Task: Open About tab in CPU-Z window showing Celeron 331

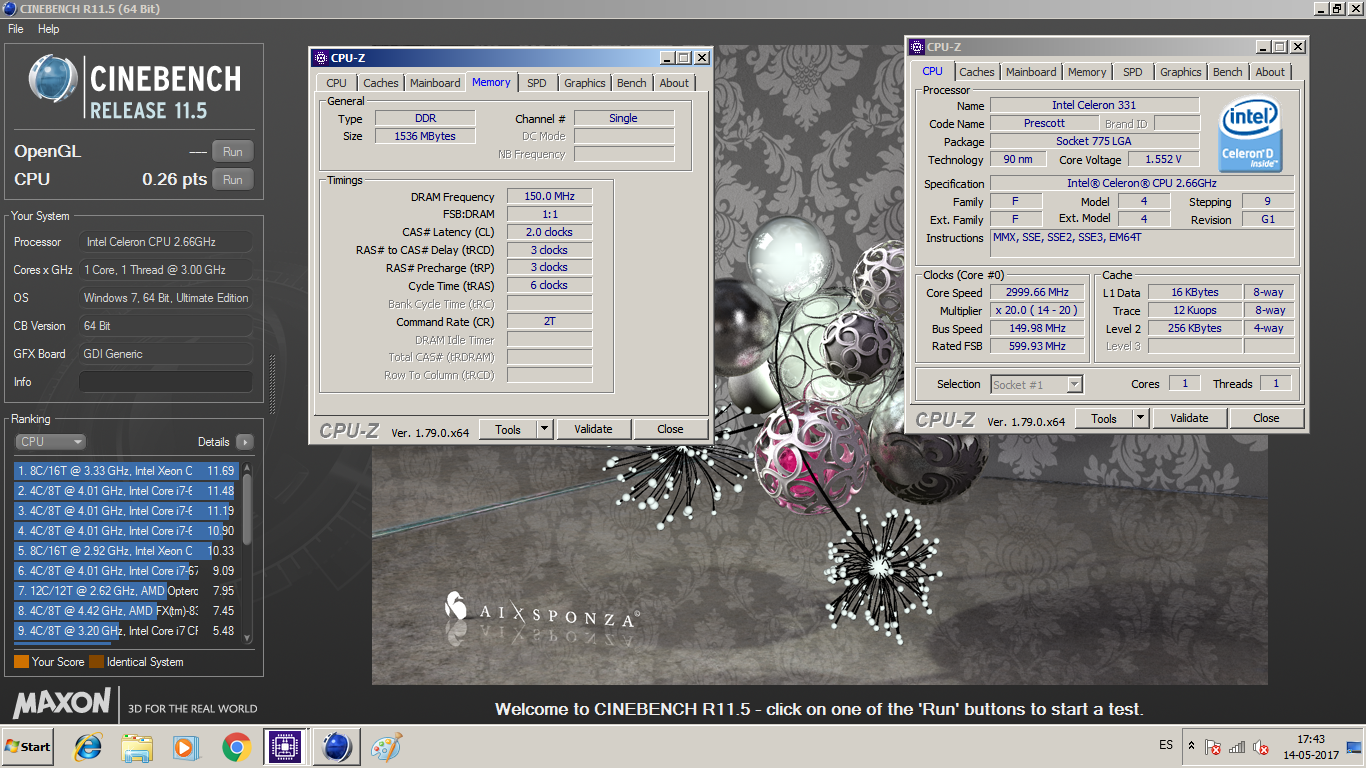Action: click(1270, 72)
